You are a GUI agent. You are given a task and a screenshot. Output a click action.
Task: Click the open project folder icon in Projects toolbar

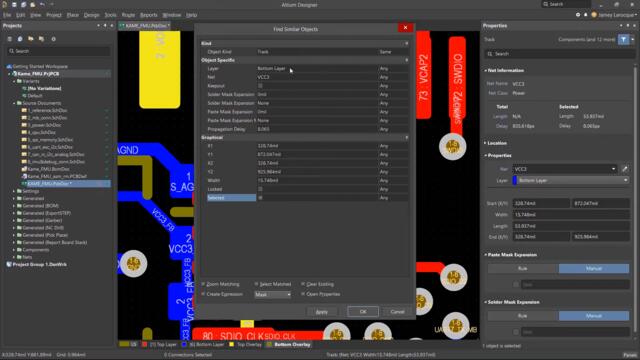[x=31, y=39]
